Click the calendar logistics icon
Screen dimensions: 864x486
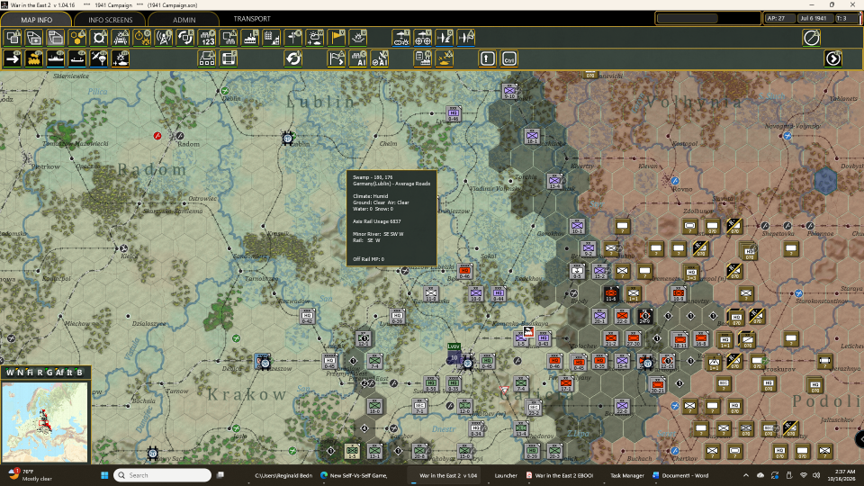coord(272,37)
